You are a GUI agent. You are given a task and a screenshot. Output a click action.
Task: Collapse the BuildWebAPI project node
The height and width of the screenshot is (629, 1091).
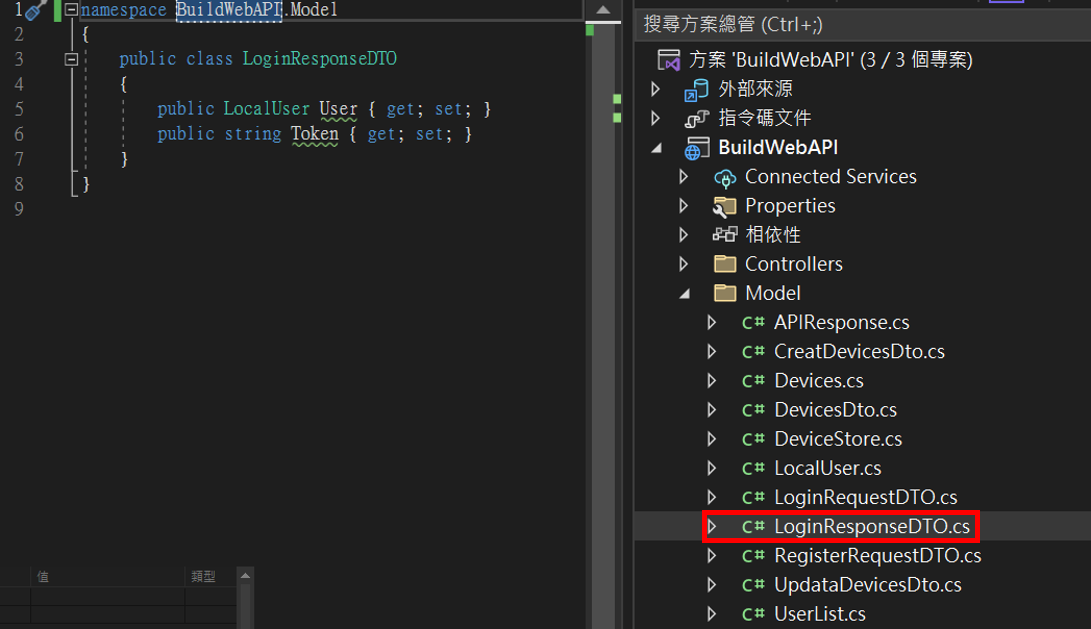[x=656, y=148]
